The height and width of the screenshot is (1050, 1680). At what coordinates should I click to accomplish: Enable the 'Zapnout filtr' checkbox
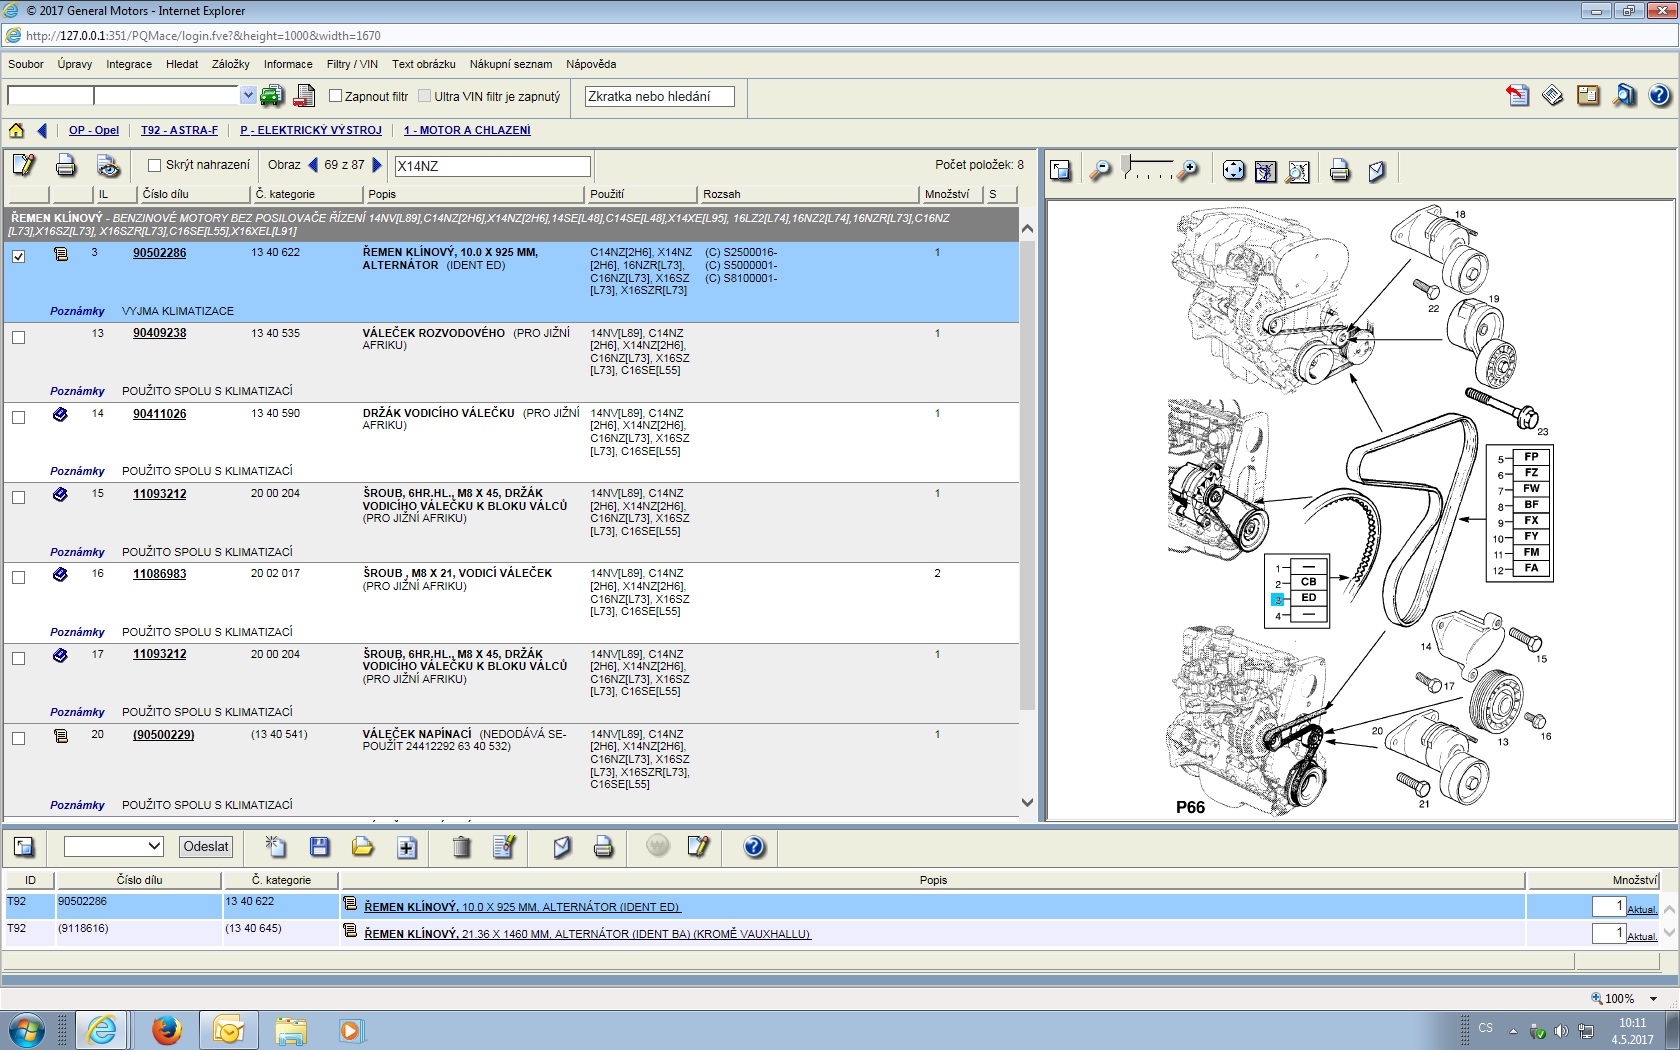(336, 96)
